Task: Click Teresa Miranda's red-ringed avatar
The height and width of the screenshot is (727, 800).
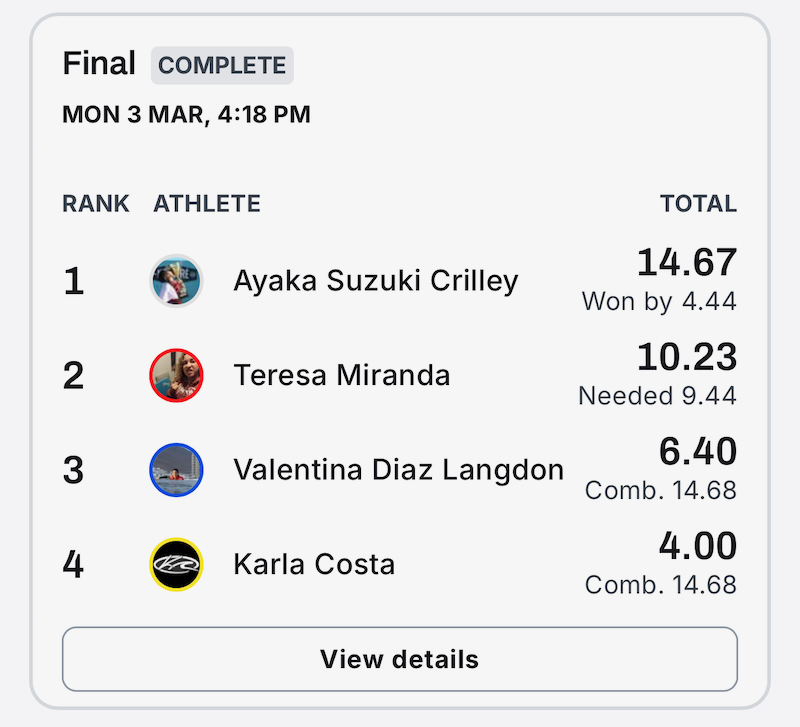Action: pyautogui.click(x=176, y=375)
